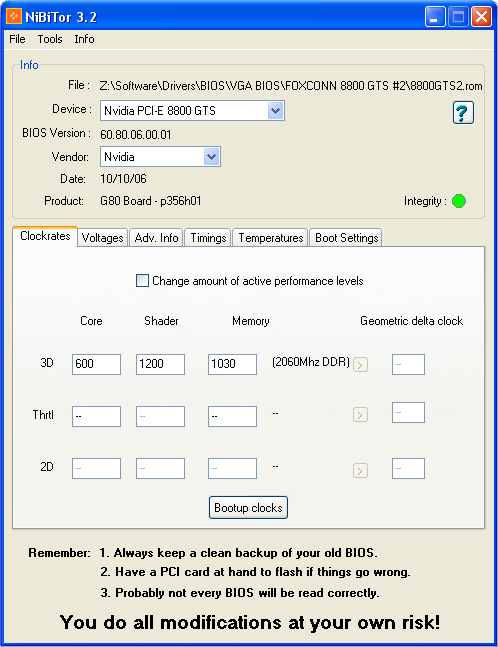Open the File menu
The height and width of the screenshot is (647, 498).
pos(17,39)
